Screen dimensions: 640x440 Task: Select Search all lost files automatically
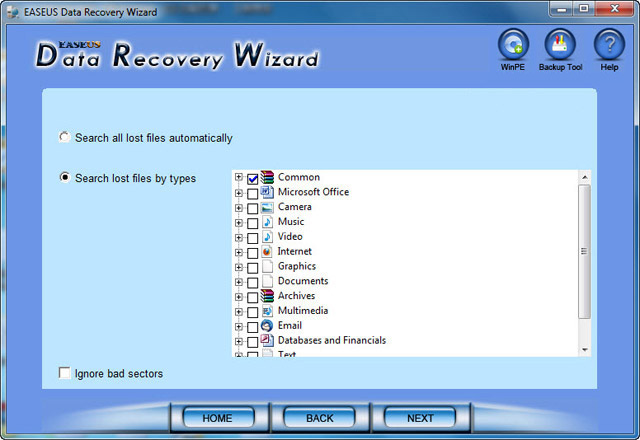tap(66, 138)
